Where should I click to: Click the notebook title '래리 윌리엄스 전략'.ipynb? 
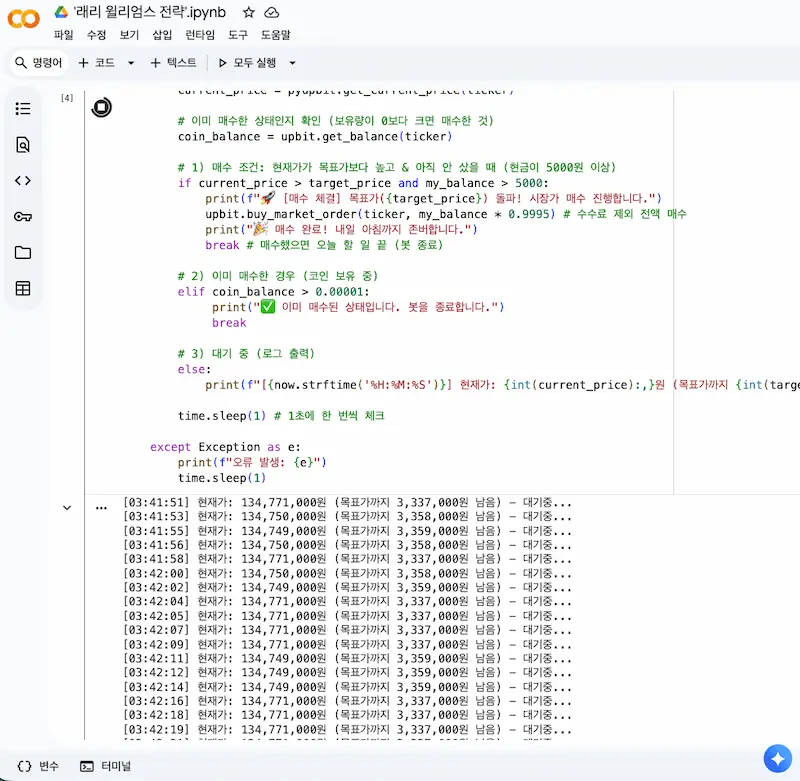(150, 12)
